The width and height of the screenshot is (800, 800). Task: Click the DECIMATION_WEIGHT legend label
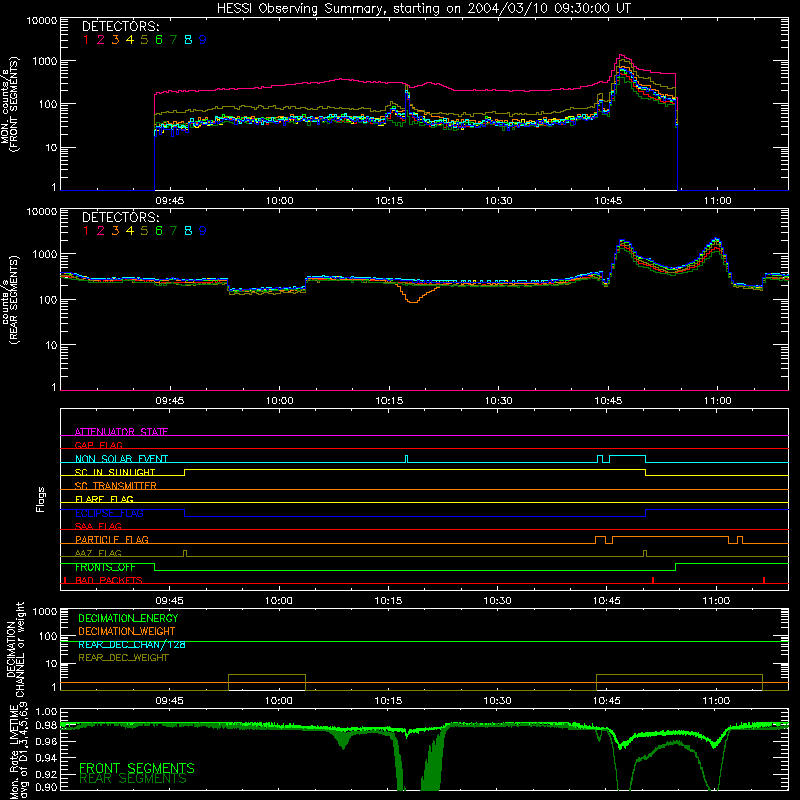pos(127,631)
